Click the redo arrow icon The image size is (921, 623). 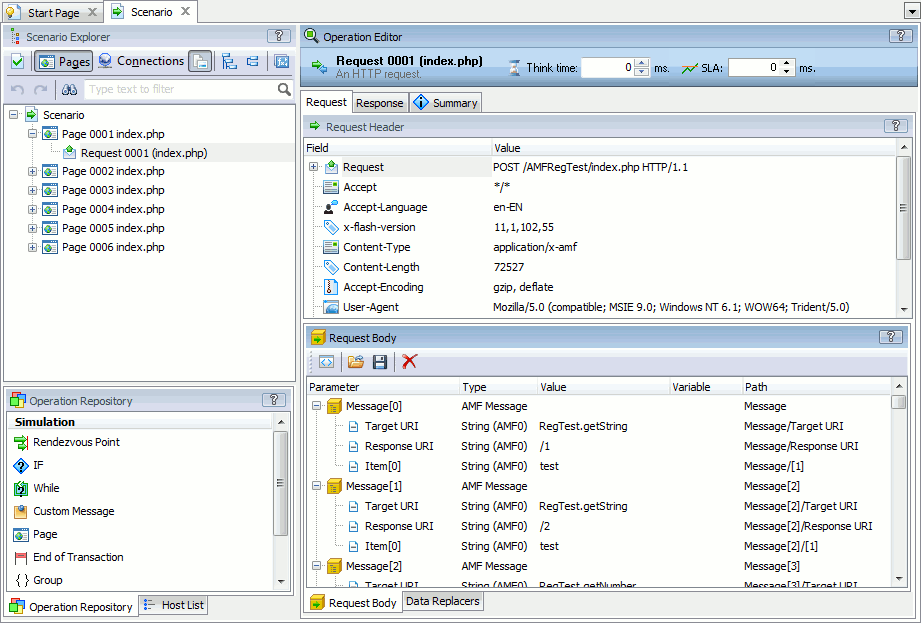pos(41,89)
